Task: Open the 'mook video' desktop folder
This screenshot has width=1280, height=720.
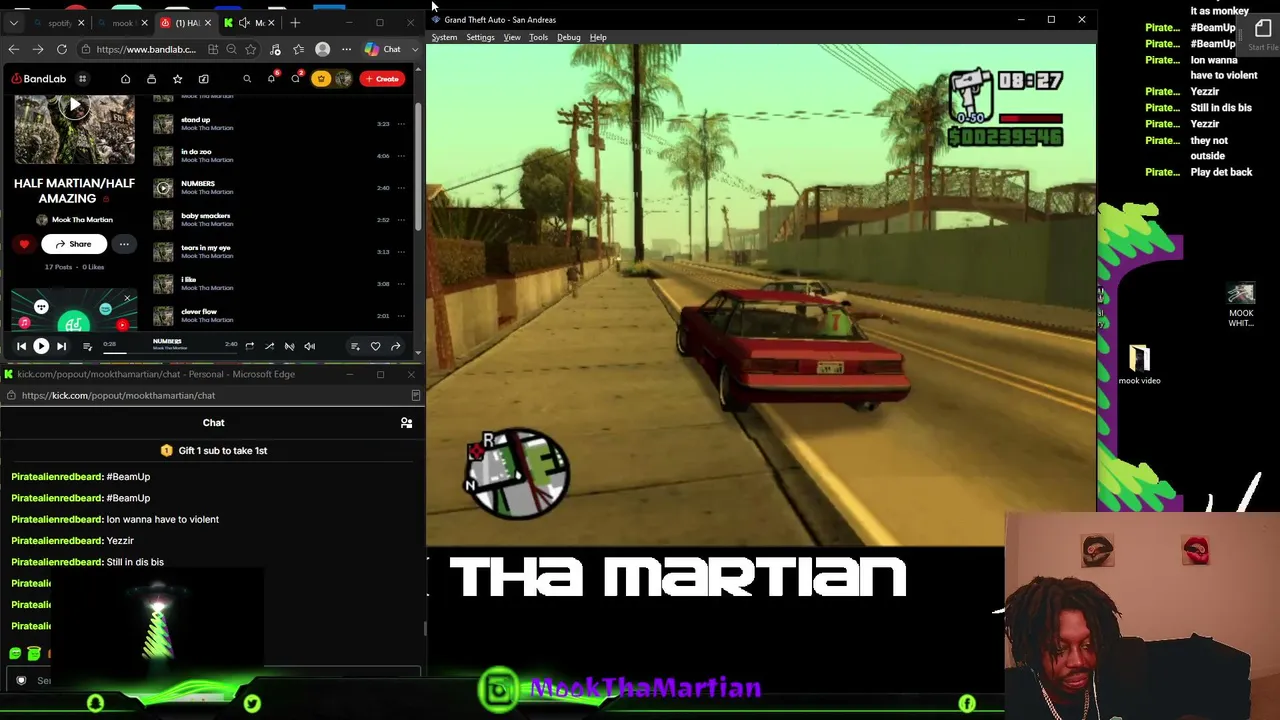Action: [x=1140, y=365]
